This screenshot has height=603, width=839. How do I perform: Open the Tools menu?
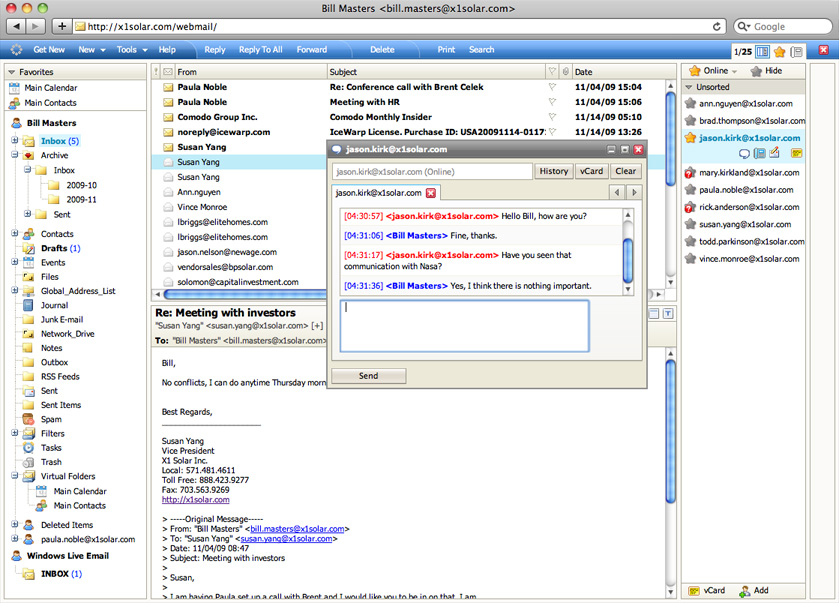(x=126, y=50)
